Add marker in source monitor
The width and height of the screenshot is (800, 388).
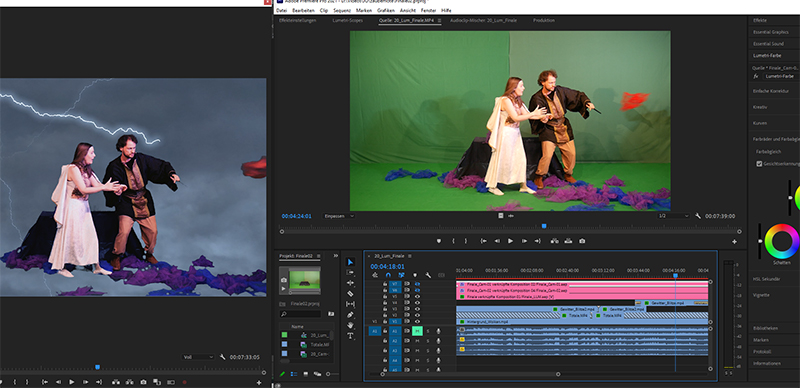pos(439,241)
